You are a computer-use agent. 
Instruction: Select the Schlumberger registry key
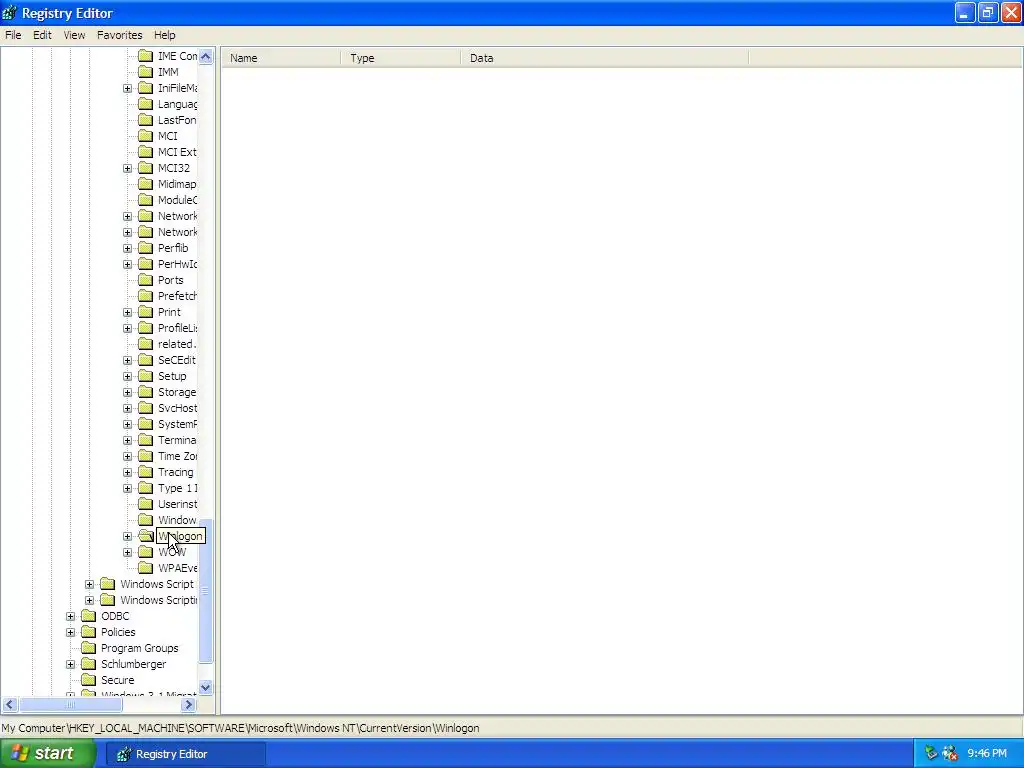coord(133,664)
